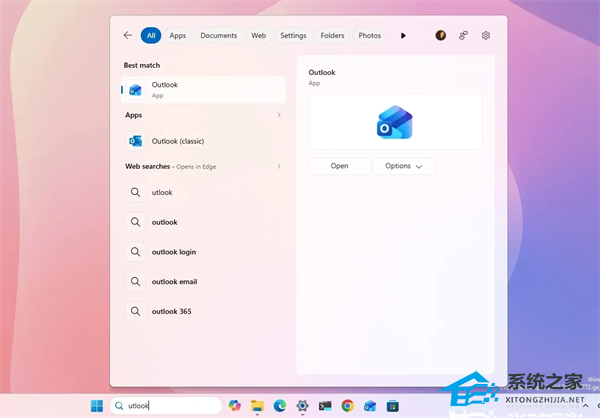Click the Open button for Outlook
Viewport: 600px width, 418px height.
tap(339, 166)
